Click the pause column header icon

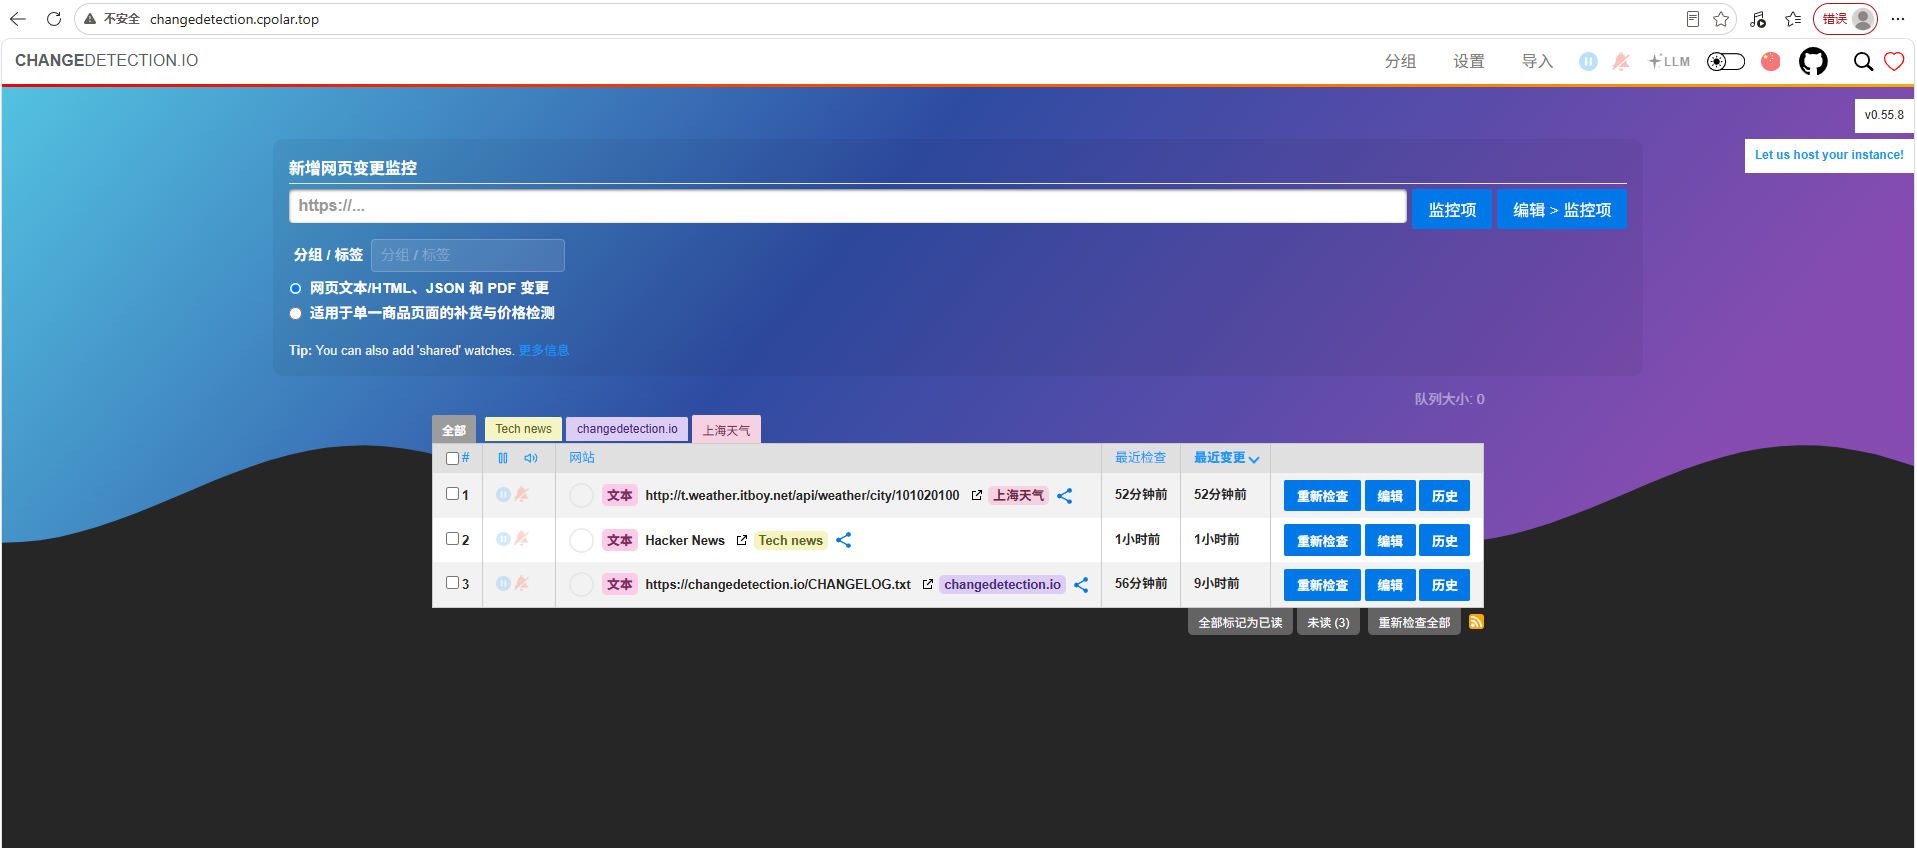click(503, 458)
